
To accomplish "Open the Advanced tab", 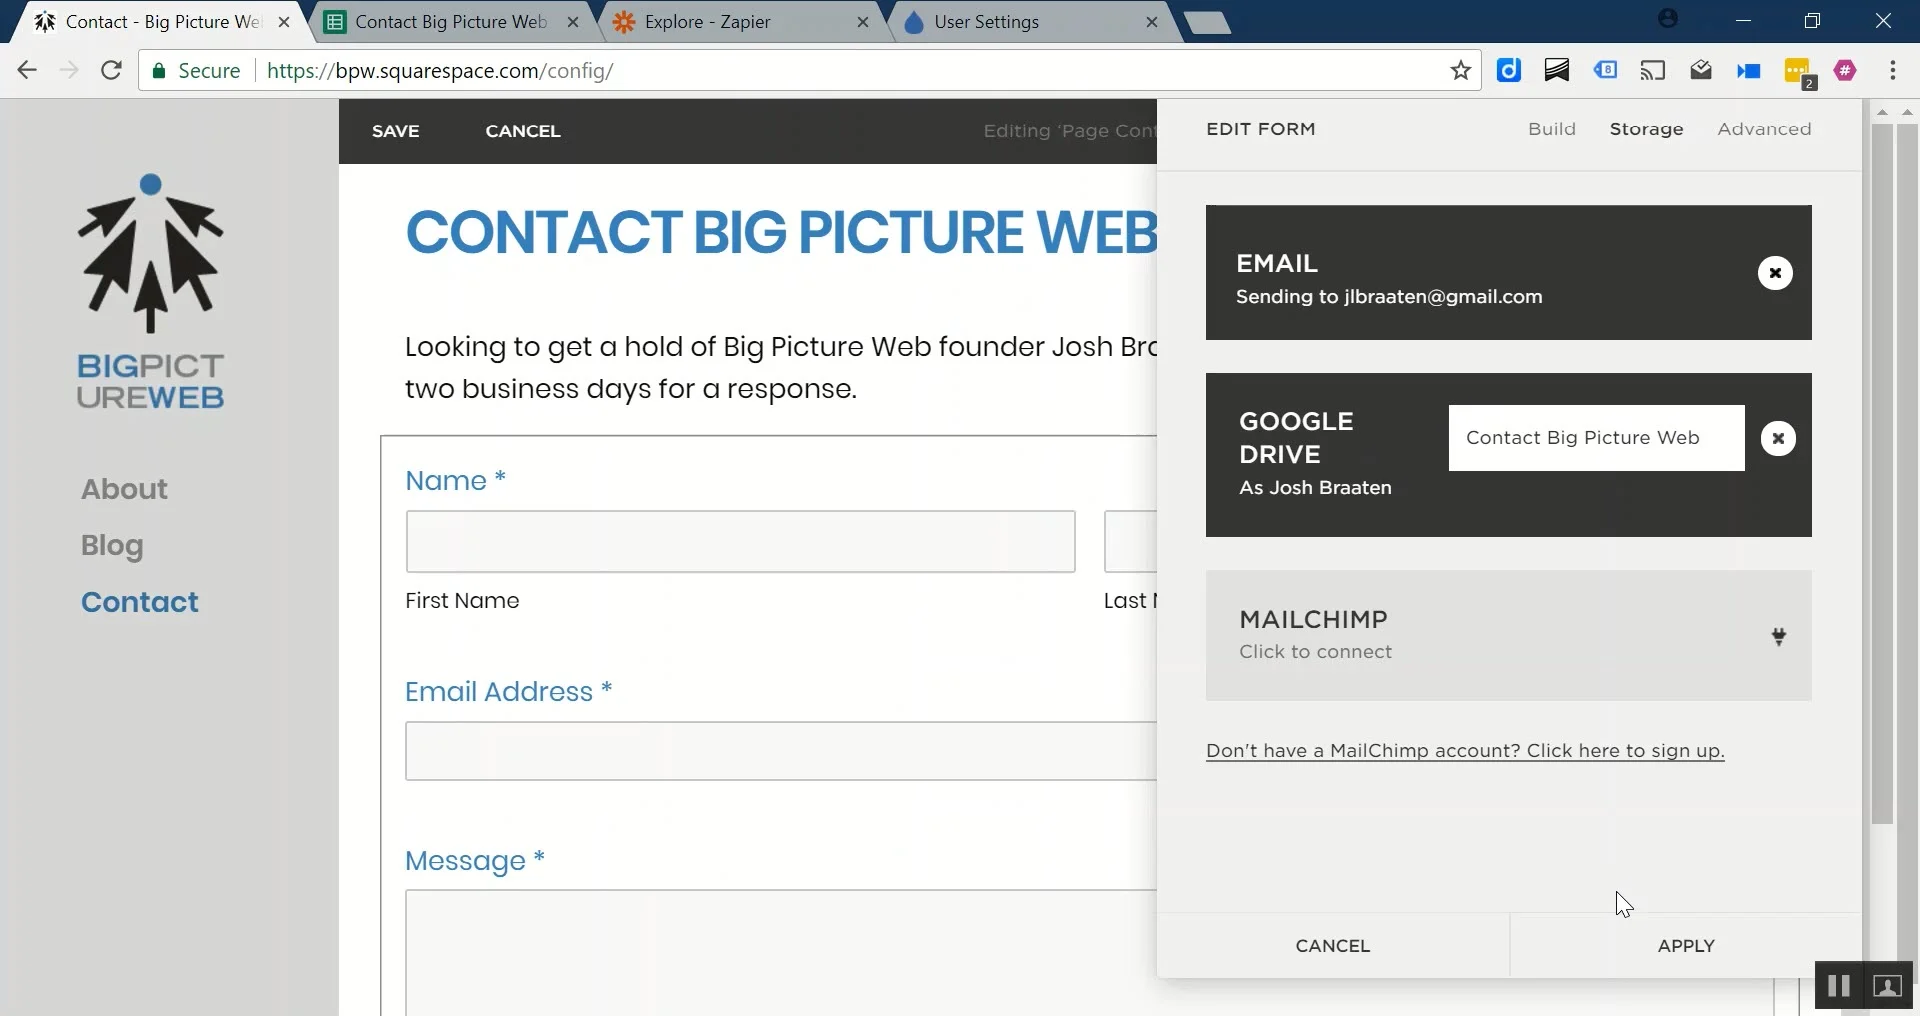I will click(x=1764, y=129).
